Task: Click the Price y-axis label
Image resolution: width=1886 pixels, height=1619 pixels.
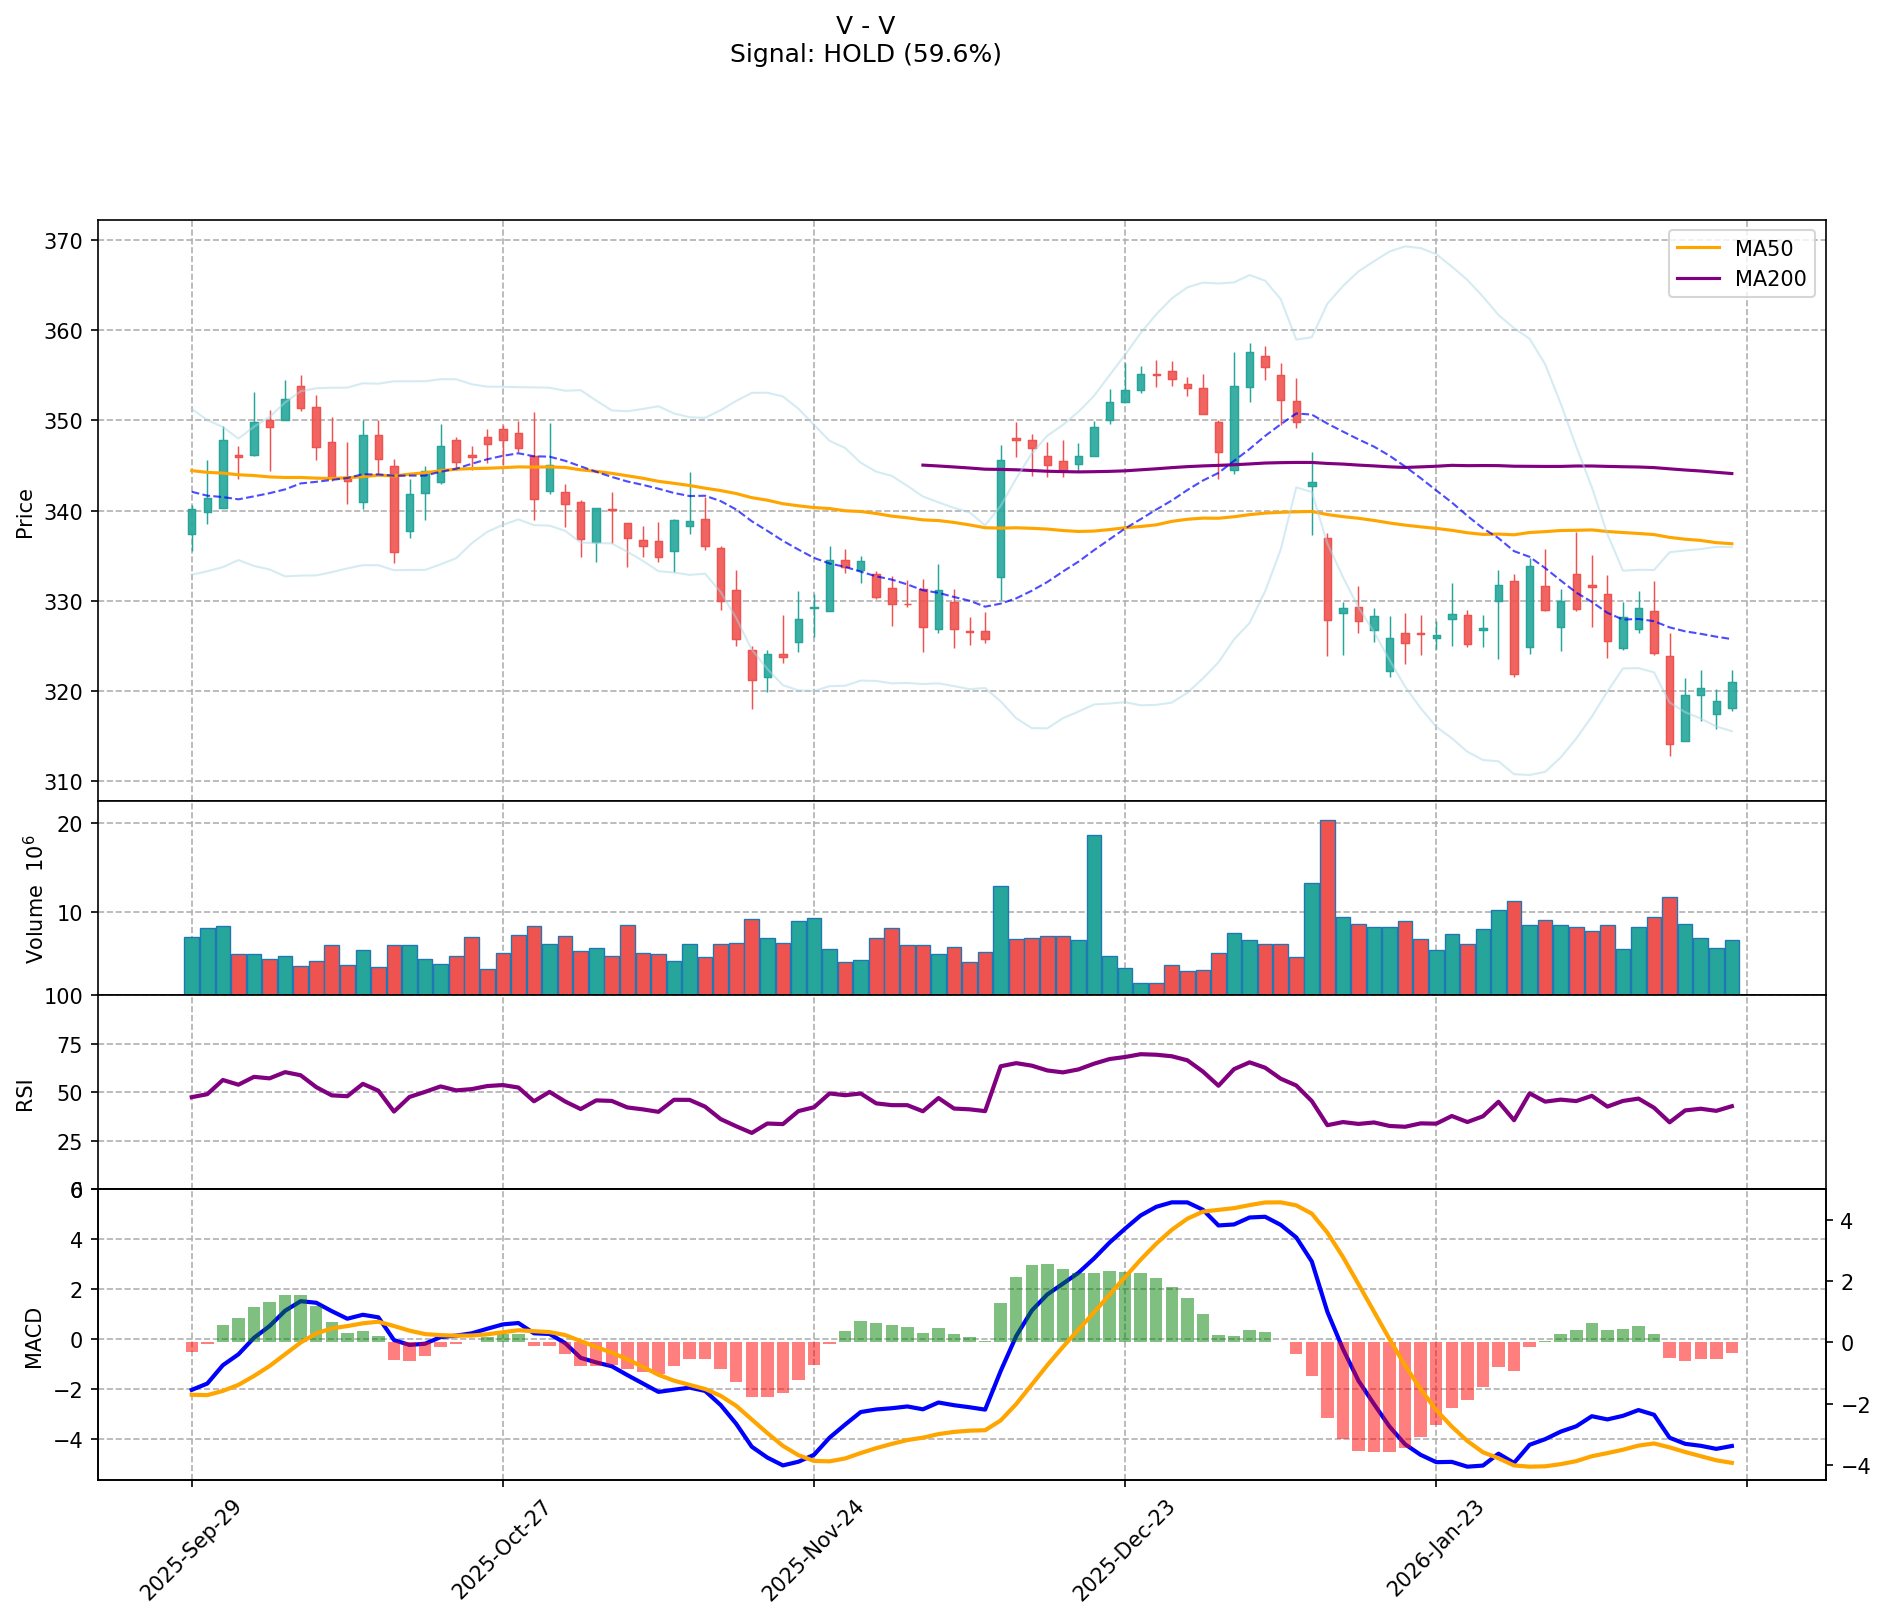Action: (26, 513)
